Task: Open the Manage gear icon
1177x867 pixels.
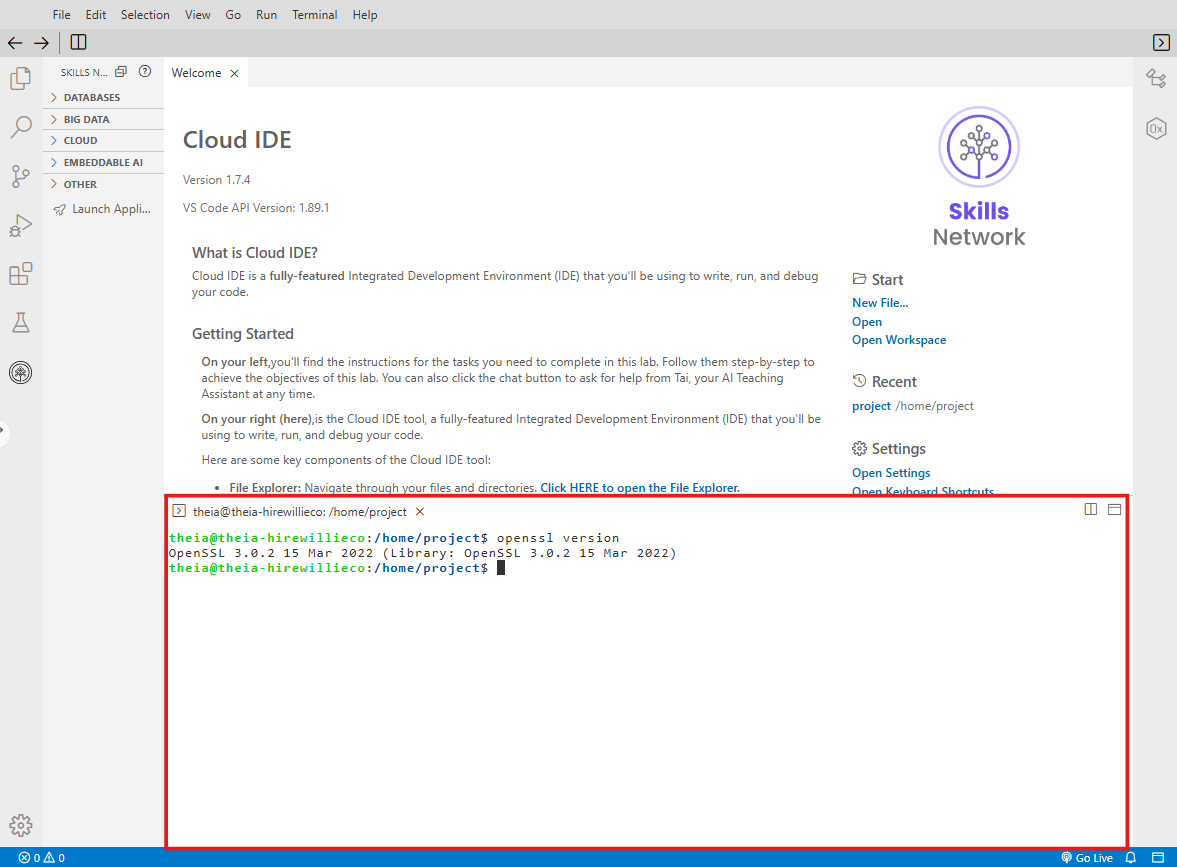Action: click(21, 825)
